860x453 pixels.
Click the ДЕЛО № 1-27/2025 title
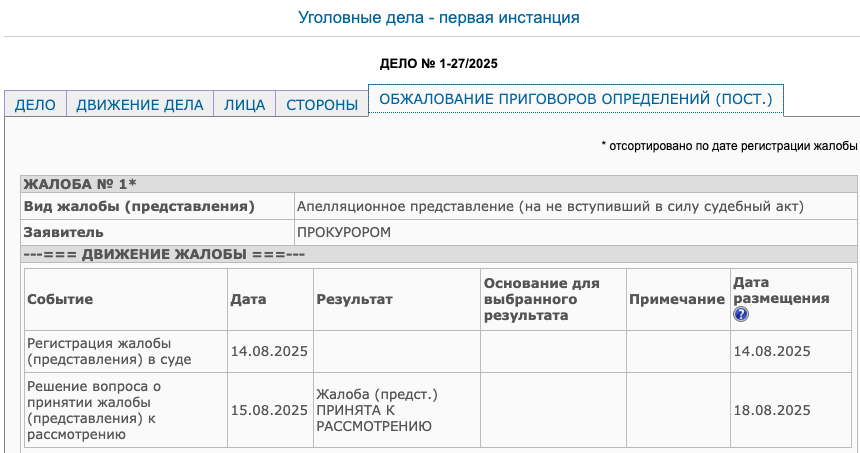(439, 64)
